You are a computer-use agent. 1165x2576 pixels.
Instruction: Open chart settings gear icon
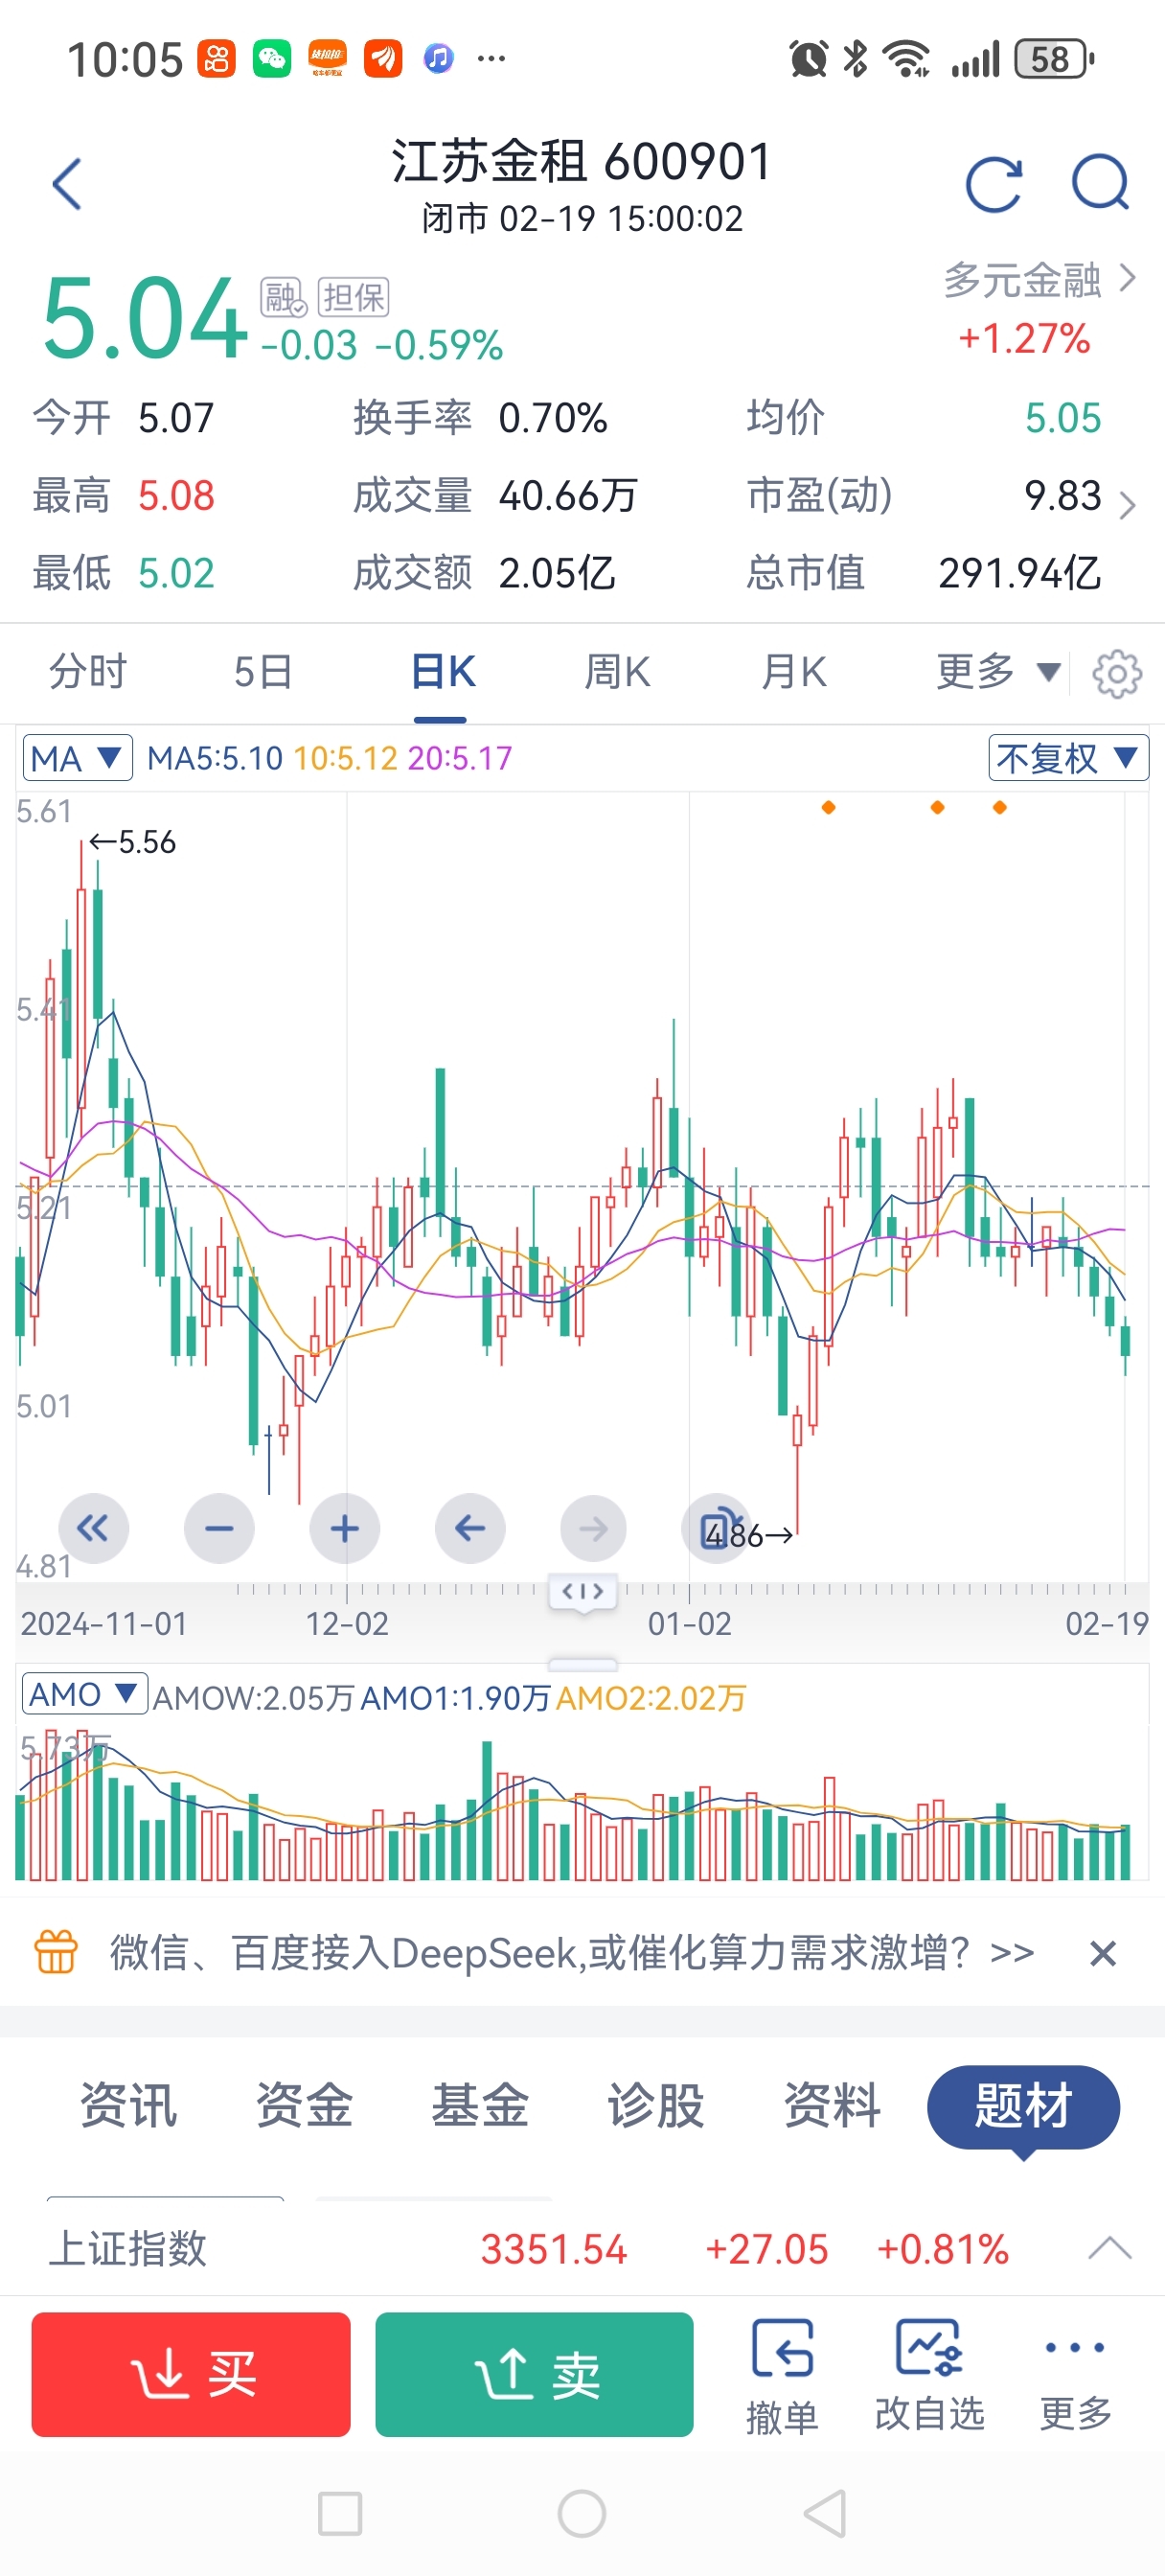pyautogui.click(x=1116, y=674)
